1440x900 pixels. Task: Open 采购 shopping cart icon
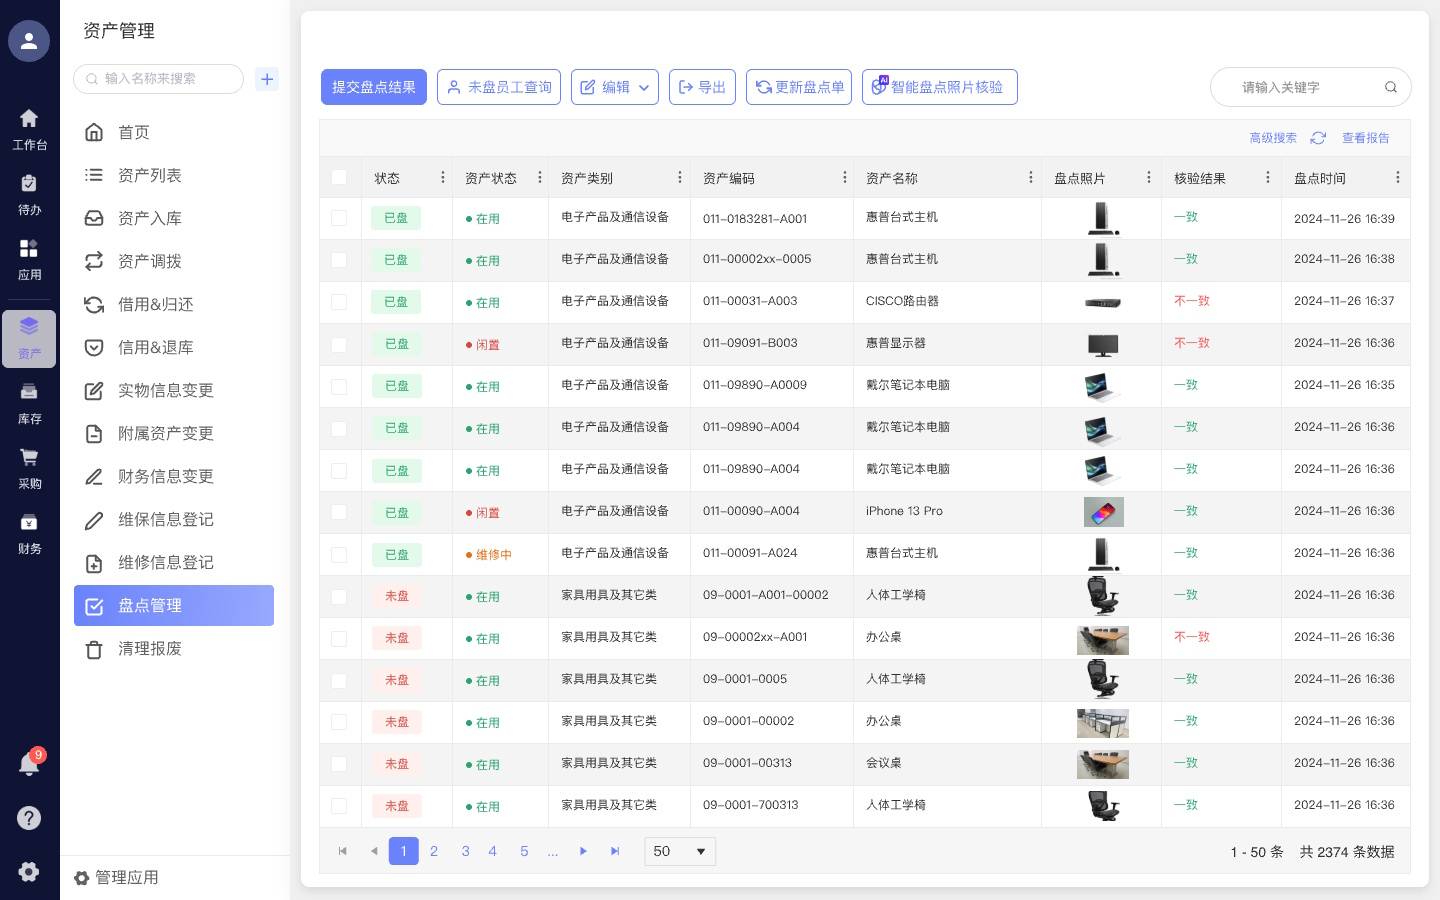click(x=29, y=466)
